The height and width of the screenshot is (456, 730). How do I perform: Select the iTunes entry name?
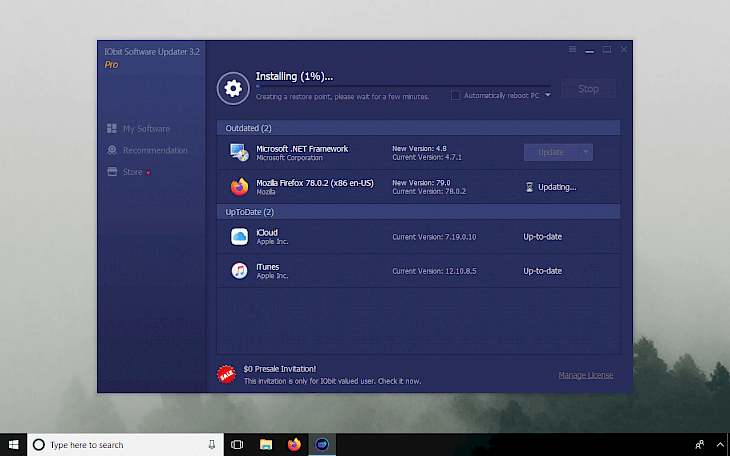(x=268, y=267)
